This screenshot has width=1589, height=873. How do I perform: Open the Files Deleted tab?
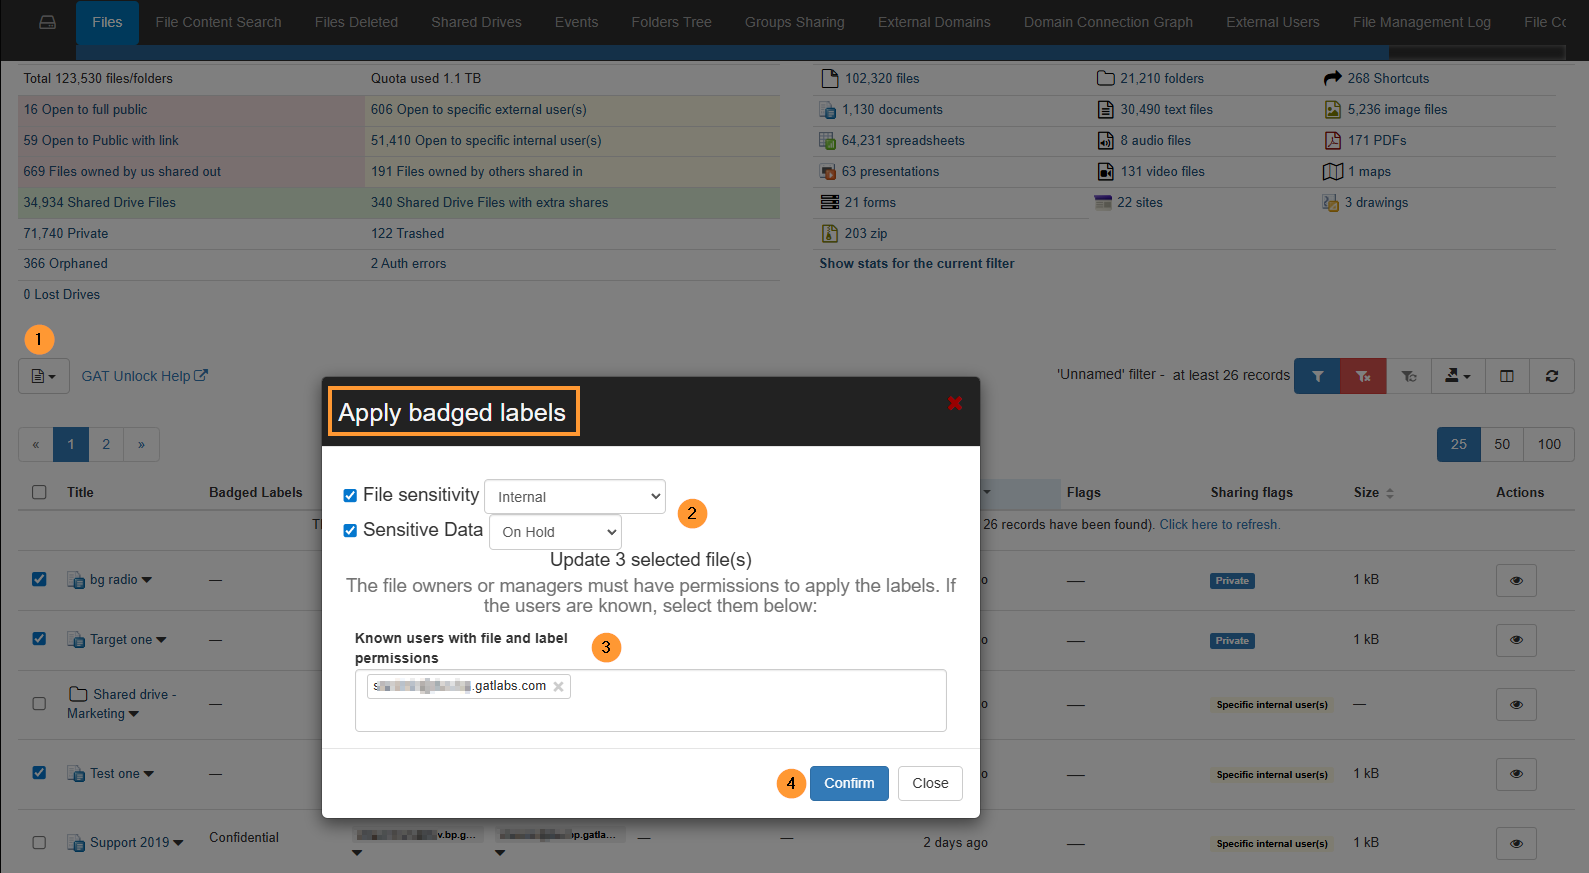356,22
